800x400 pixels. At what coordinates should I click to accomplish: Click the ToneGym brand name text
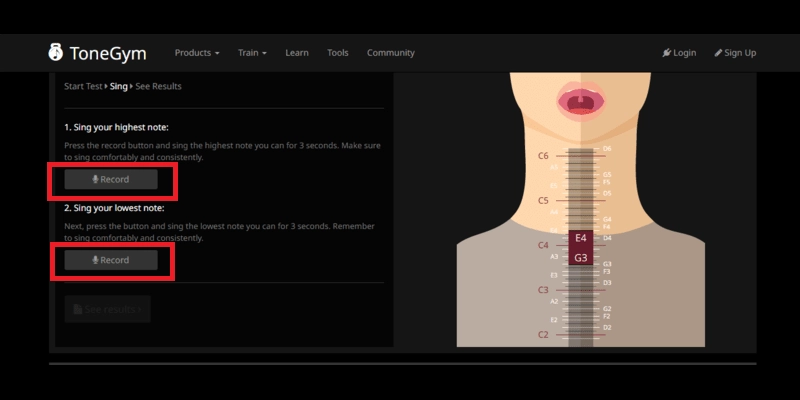tap(108, 53)
